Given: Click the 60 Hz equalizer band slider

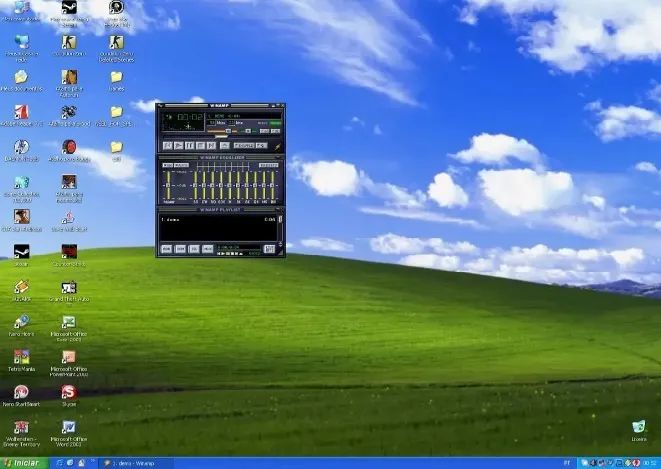Looking at the screenshot, I should 196,185.
